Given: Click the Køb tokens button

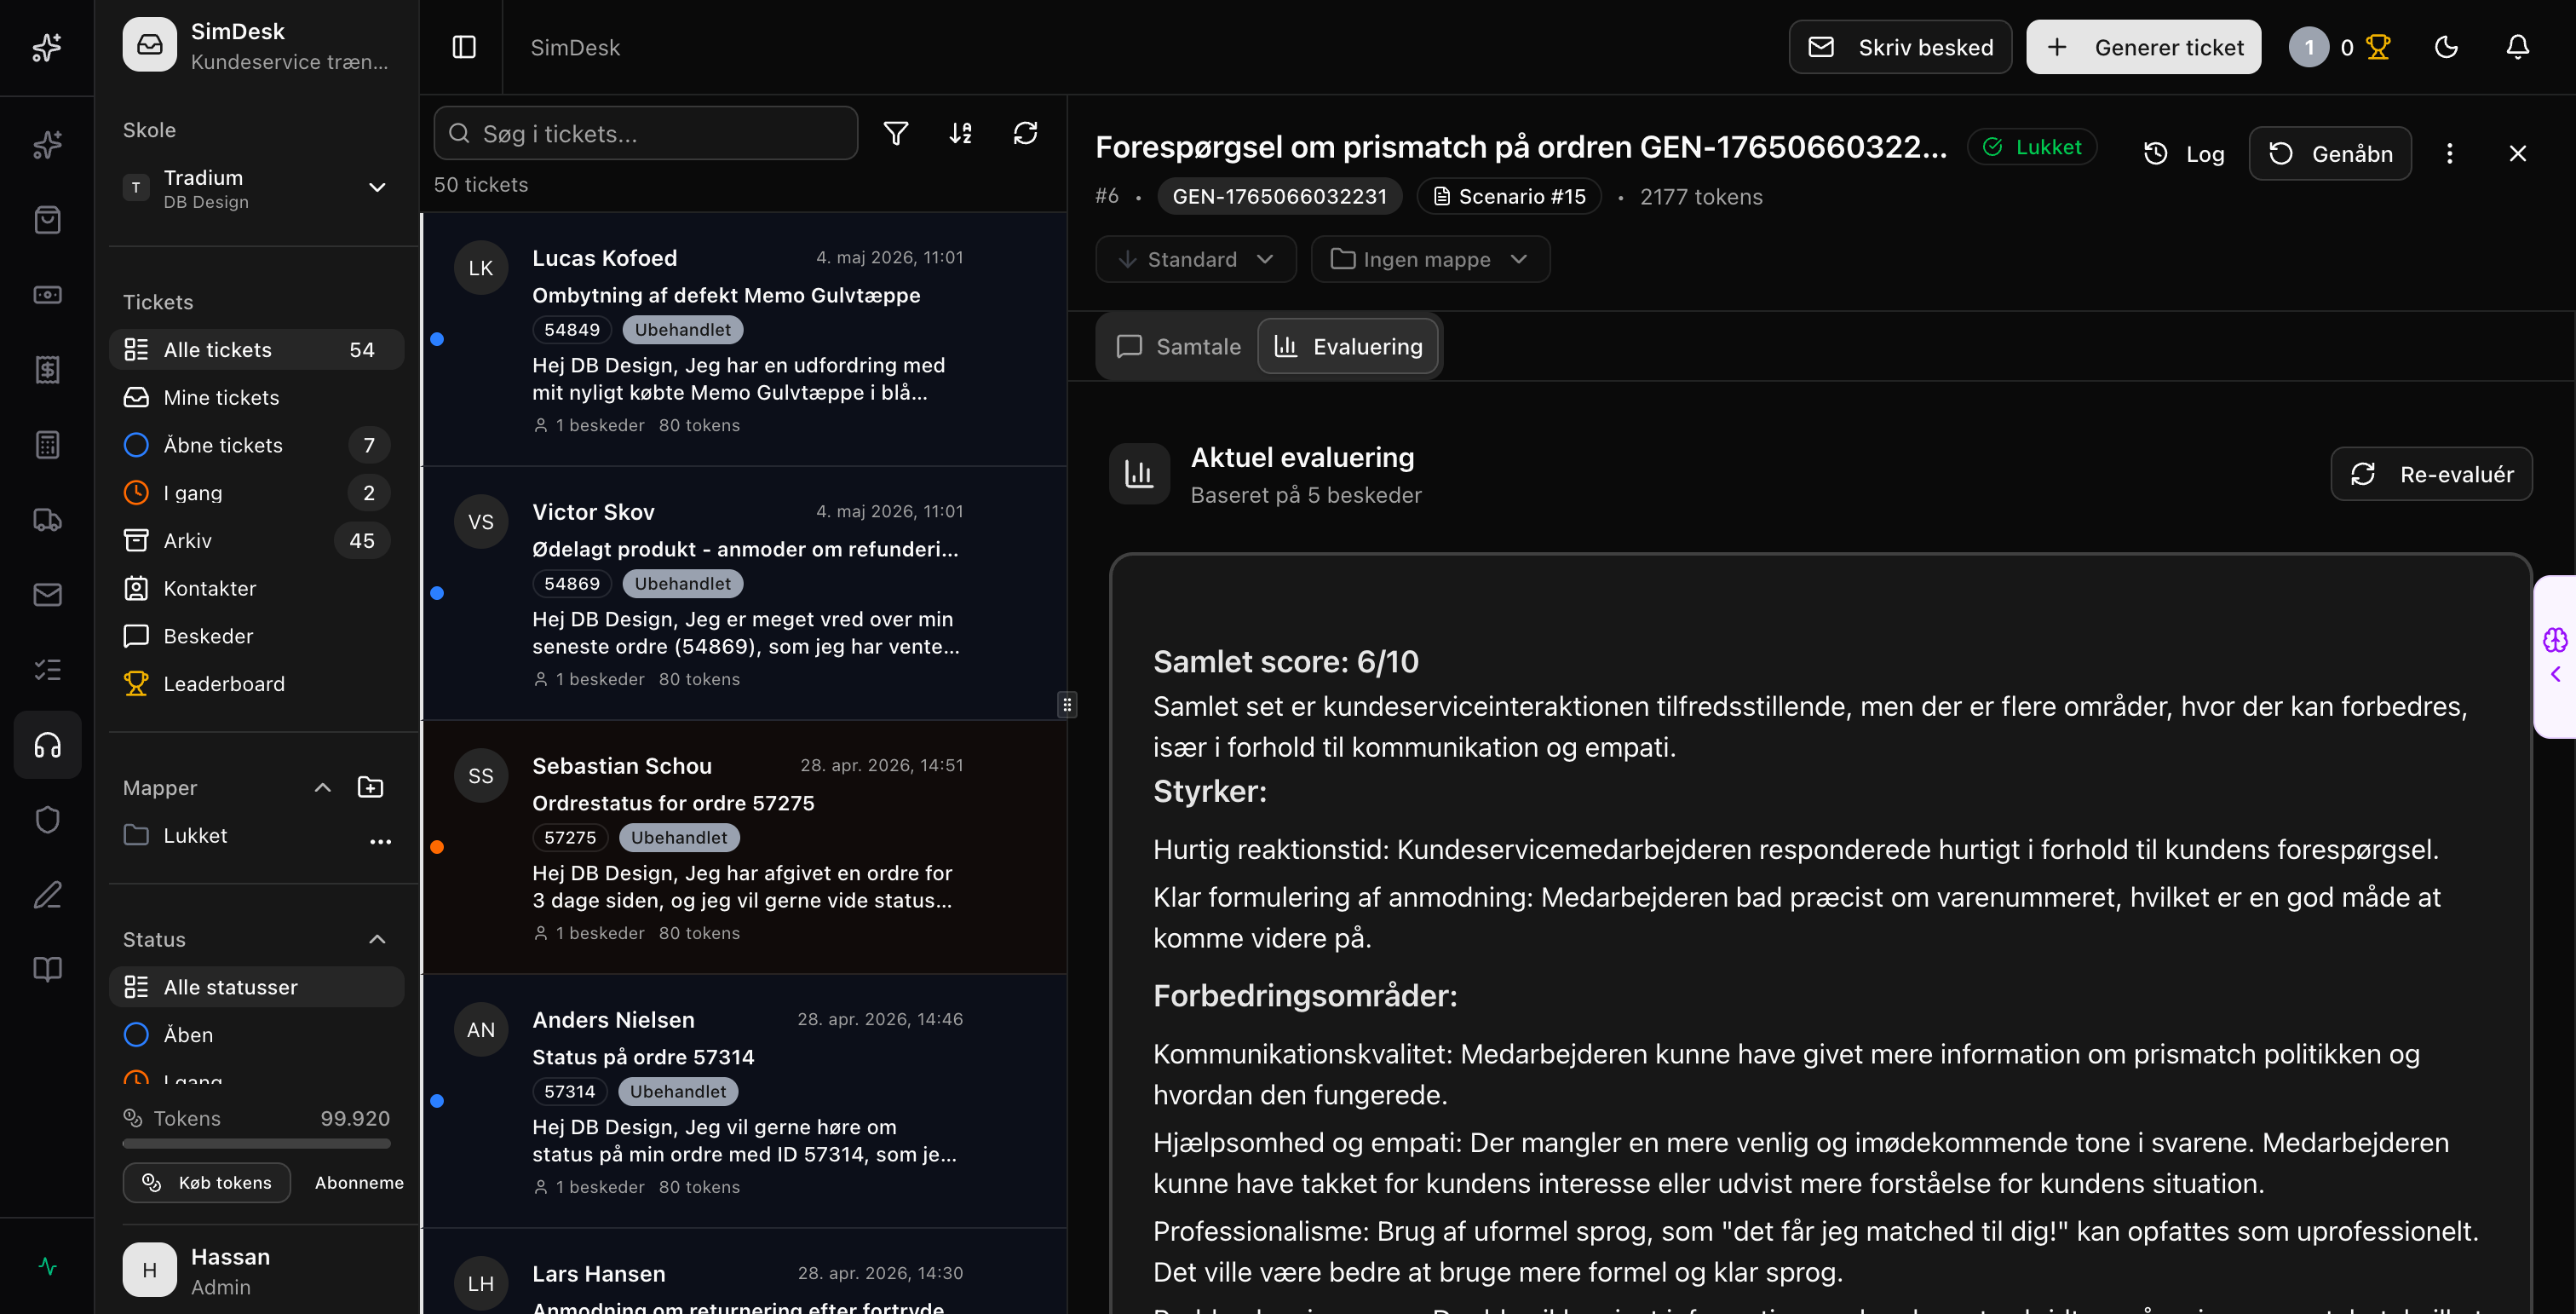Looking at the screenshot, I should [207, 1182].
